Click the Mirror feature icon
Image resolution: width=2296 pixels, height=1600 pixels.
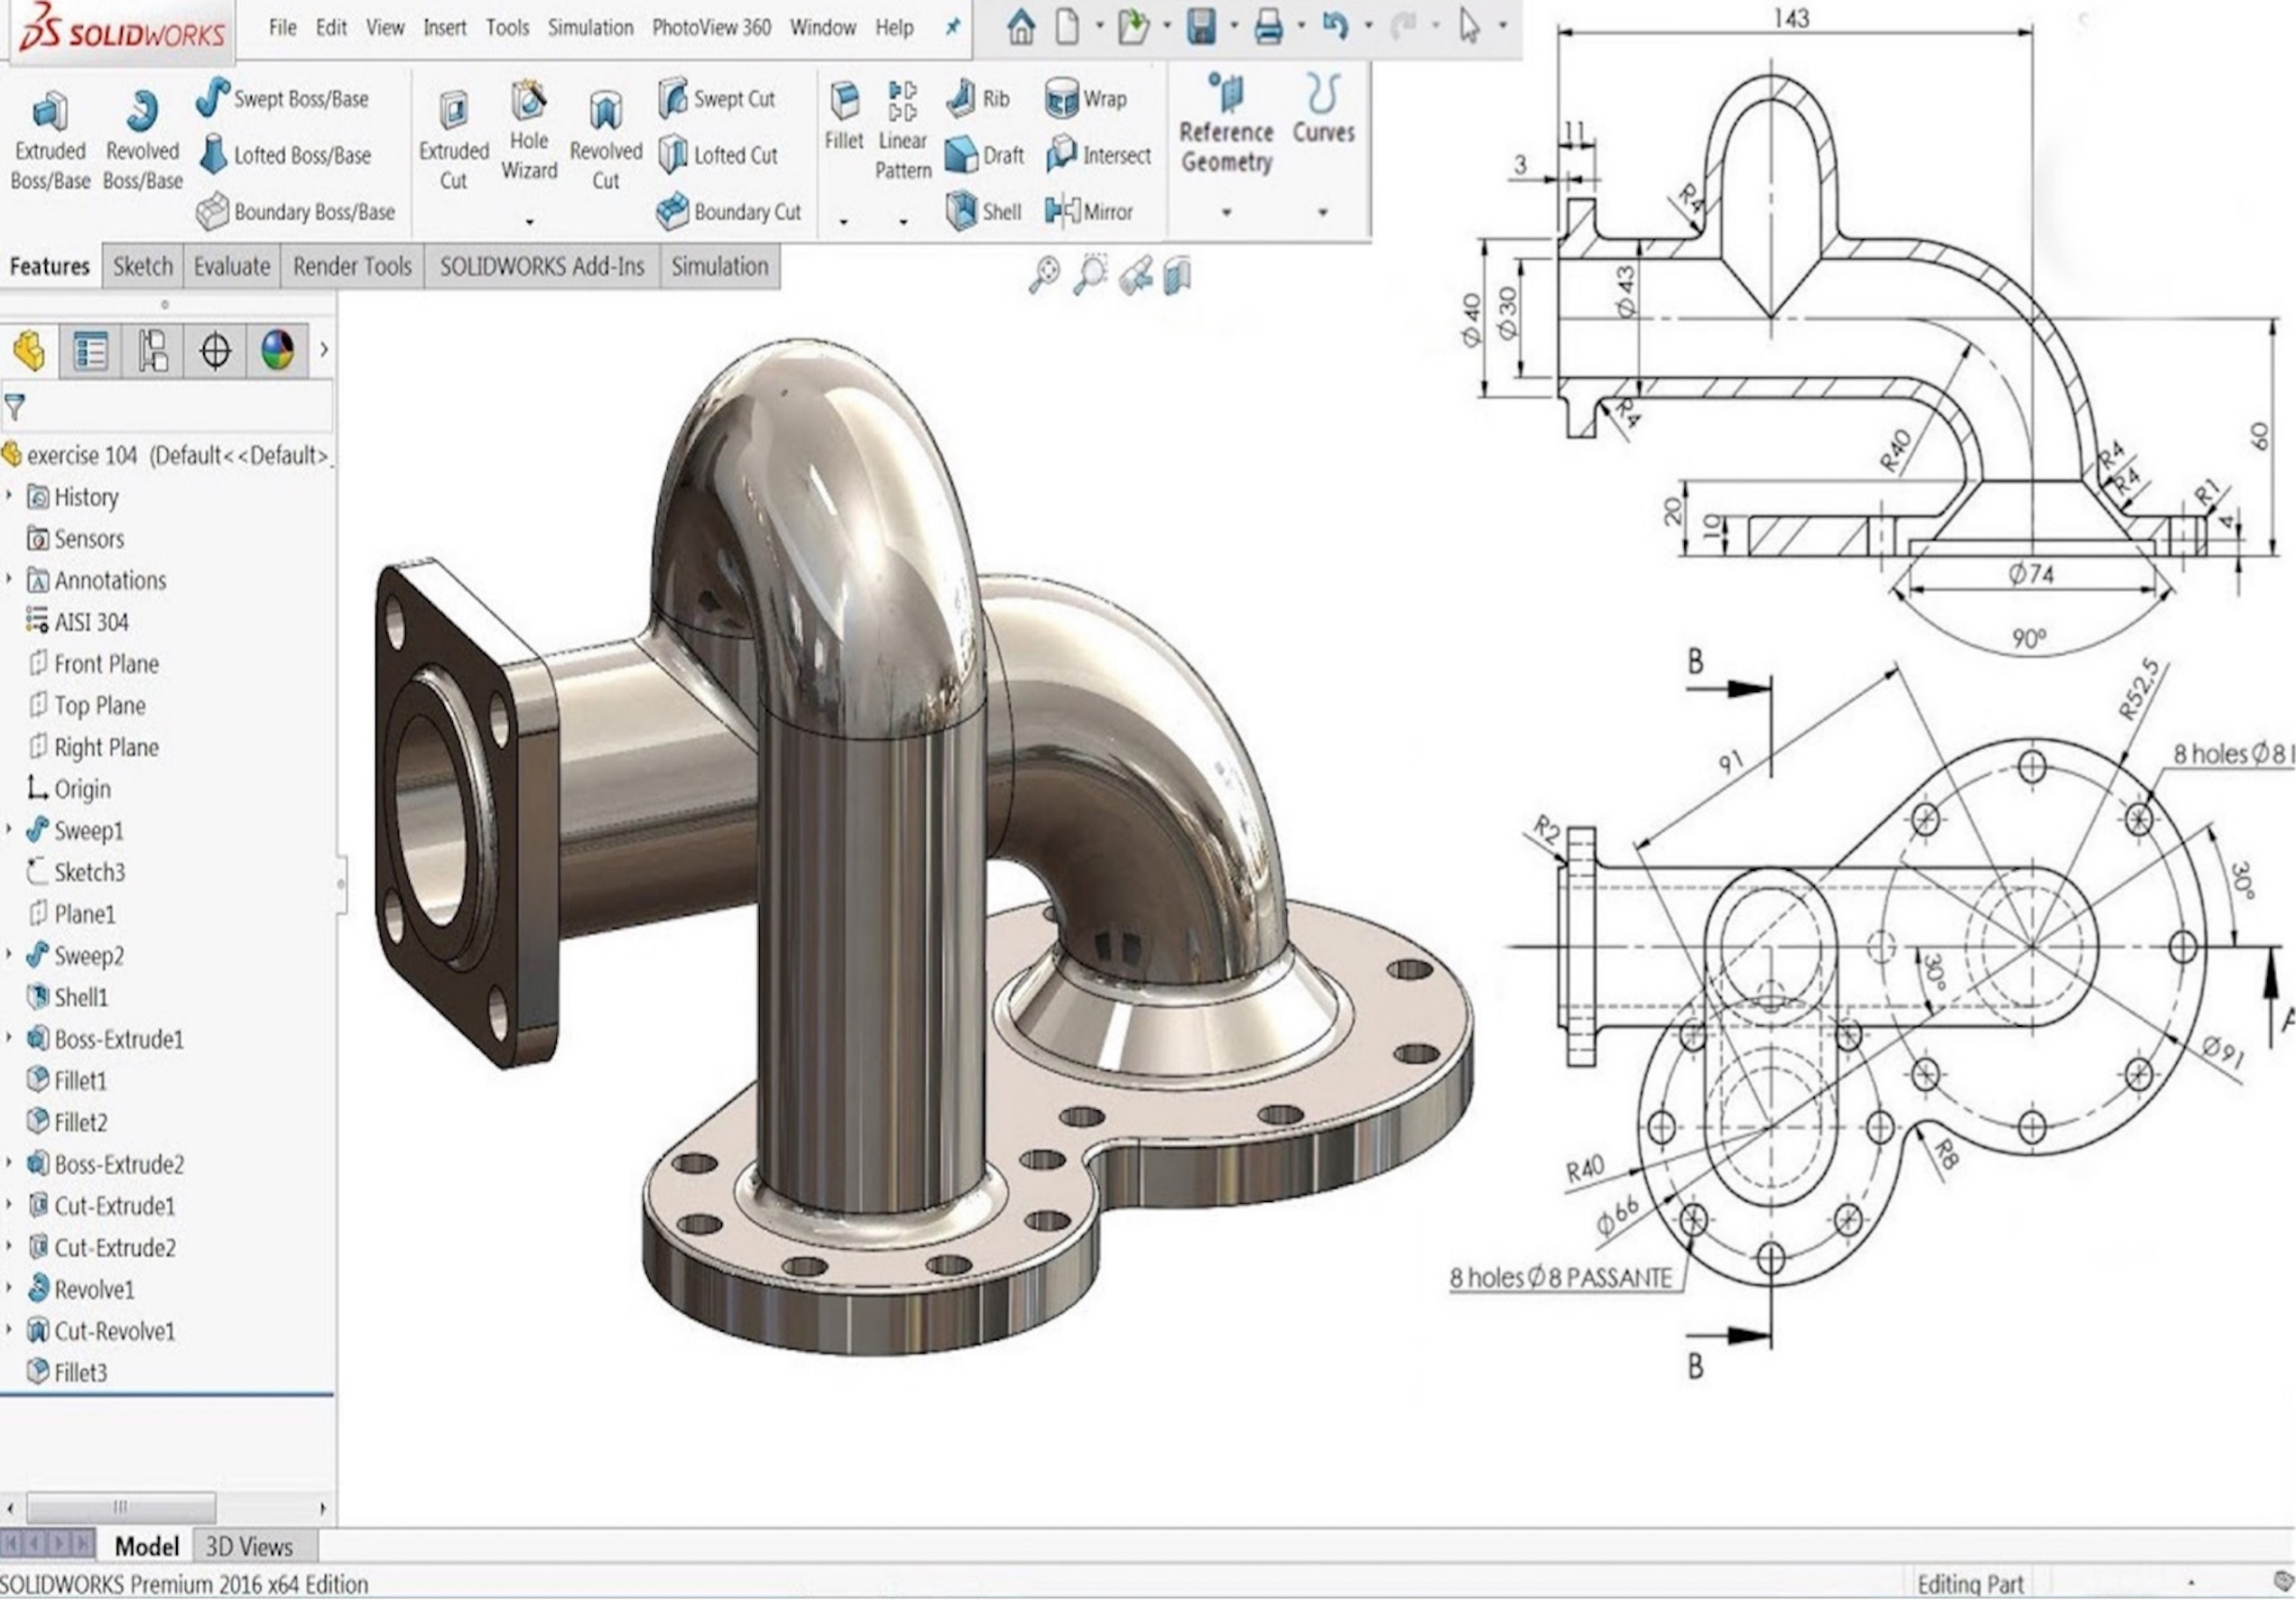pos(1062,211)
